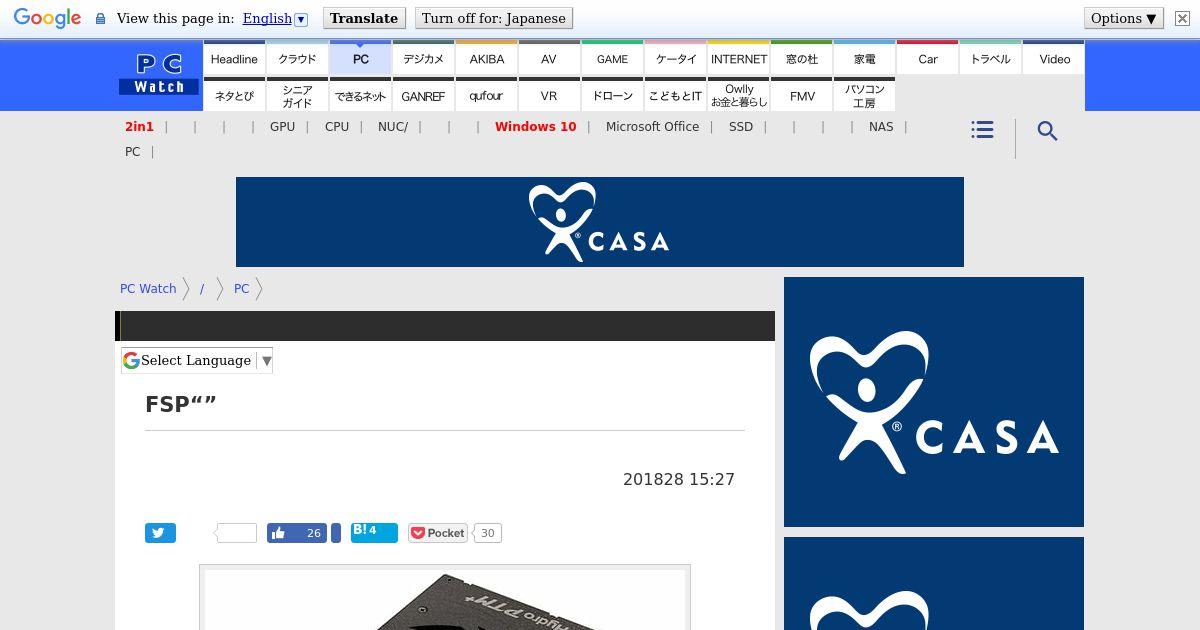Open the VR tab
1200x630 pixels.
coord(549,95)
